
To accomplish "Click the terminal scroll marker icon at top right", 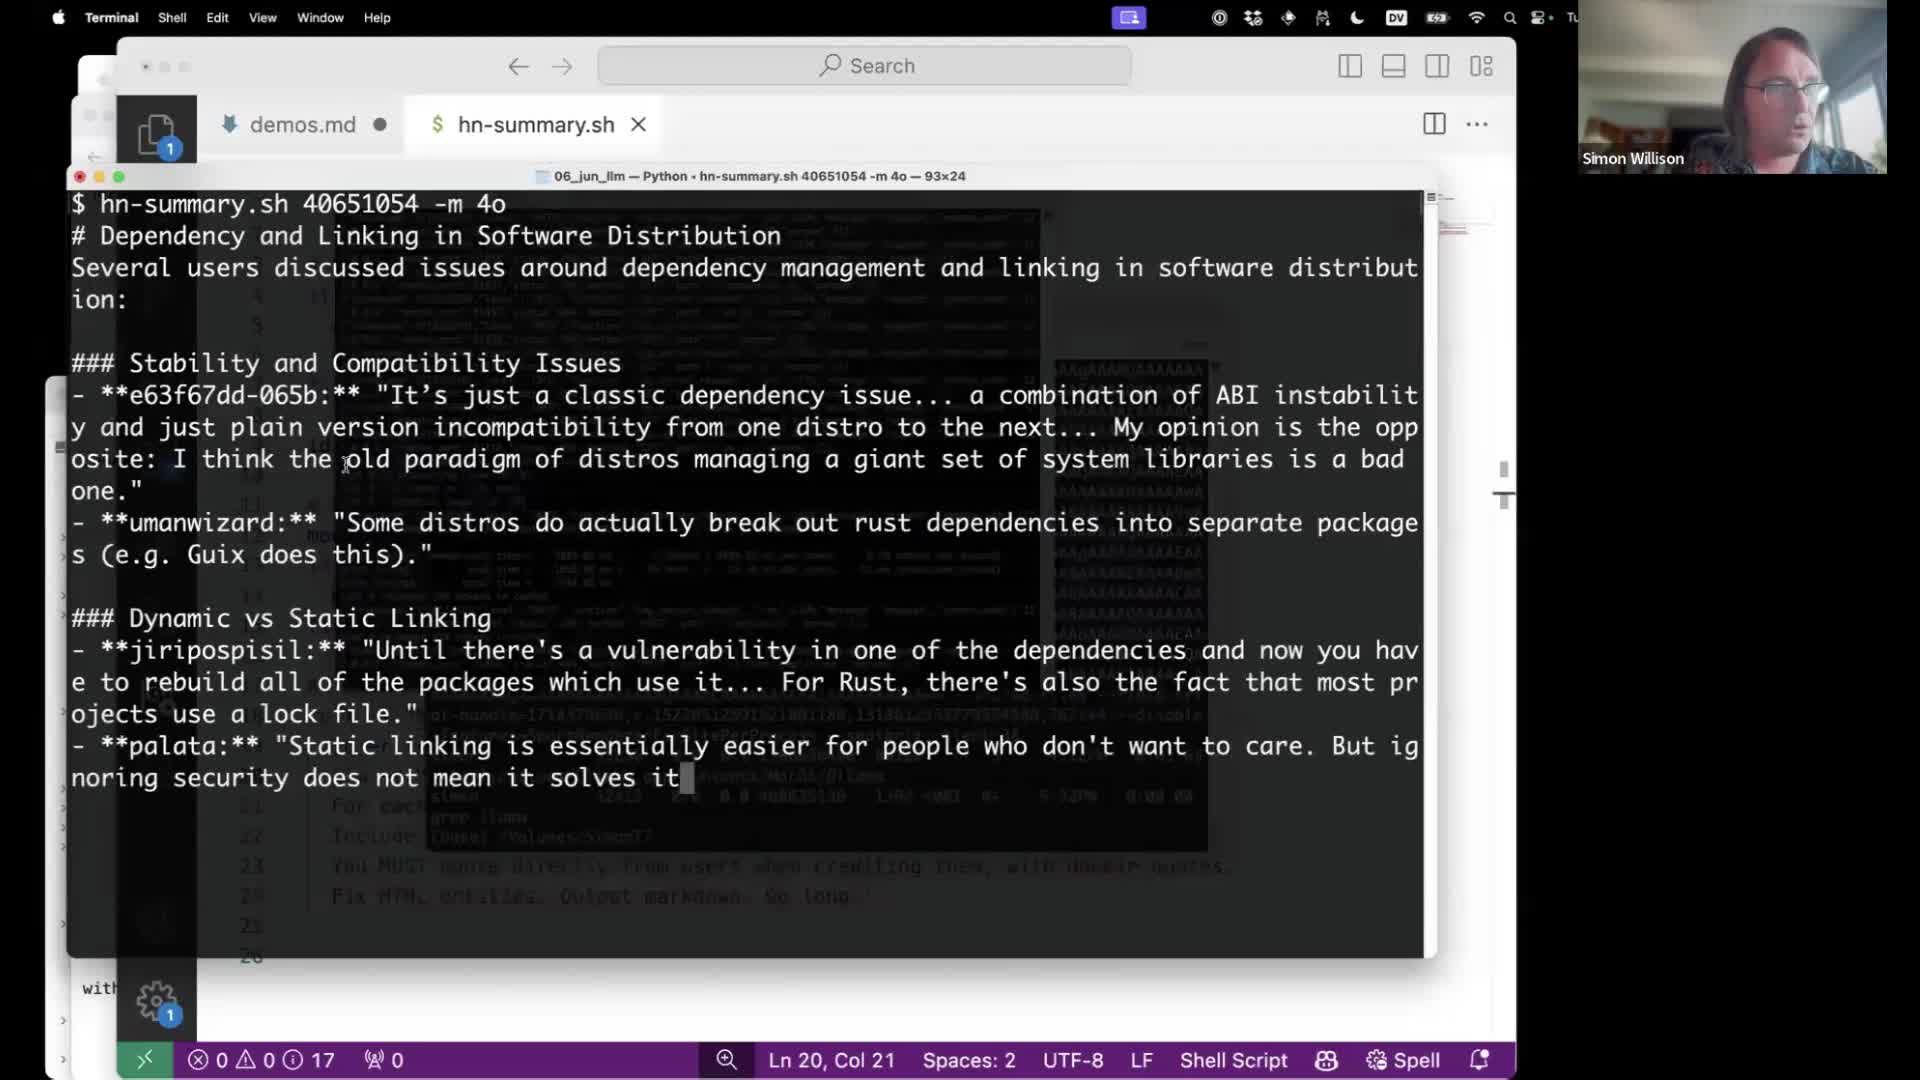I will (1431, 198).
